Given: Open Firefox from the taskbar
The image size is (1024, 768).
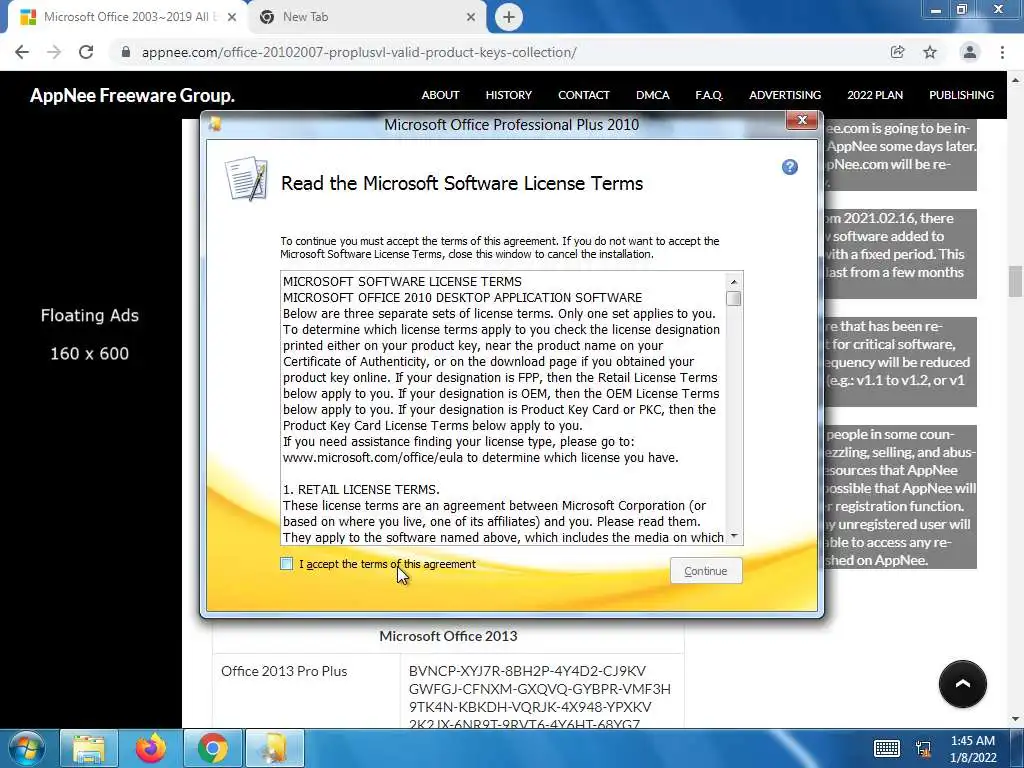Looking at the screenshot, I should [151, 748].
